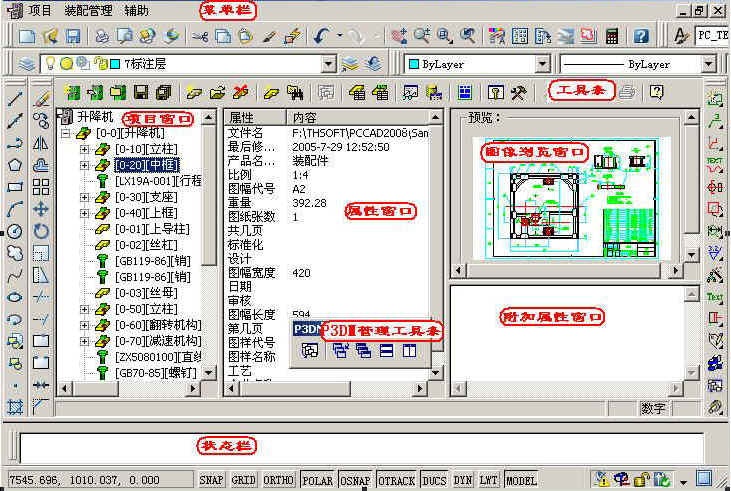The width and height of the screenshot is (731, 491).
Task: Collapse the [0-0][升降机] root node
Action: [67, 132]
